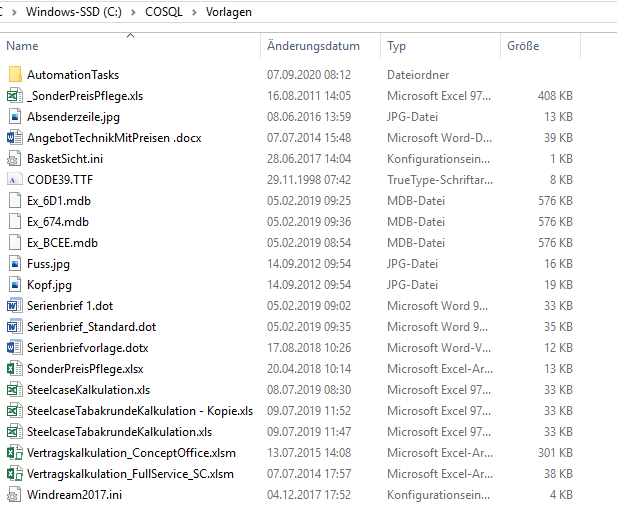Select the CODE39.TTF font file icon
Viewport: 617px width, 515px height.
click(14, 180)
